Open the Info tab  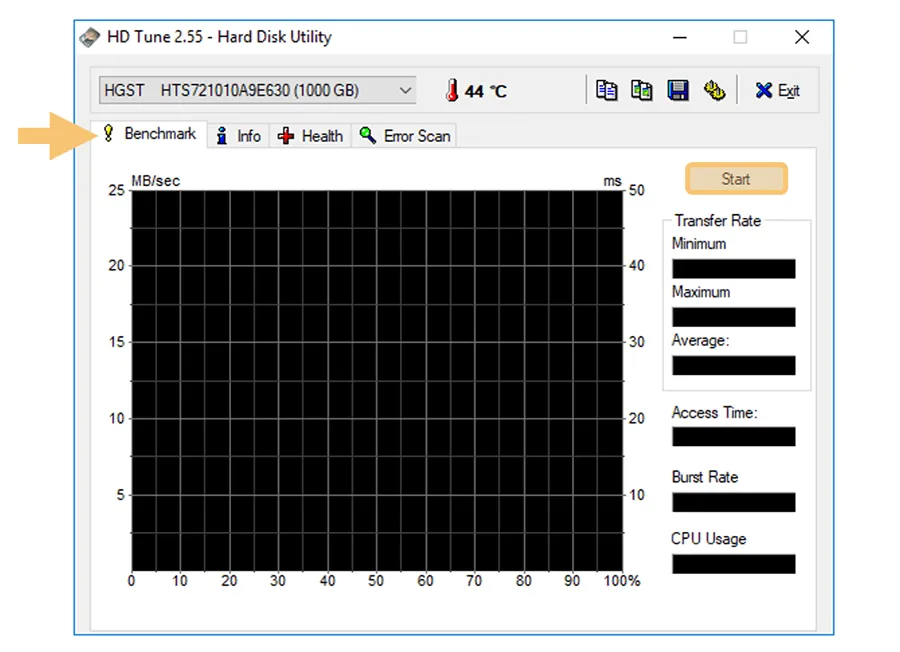pos(238,136)
